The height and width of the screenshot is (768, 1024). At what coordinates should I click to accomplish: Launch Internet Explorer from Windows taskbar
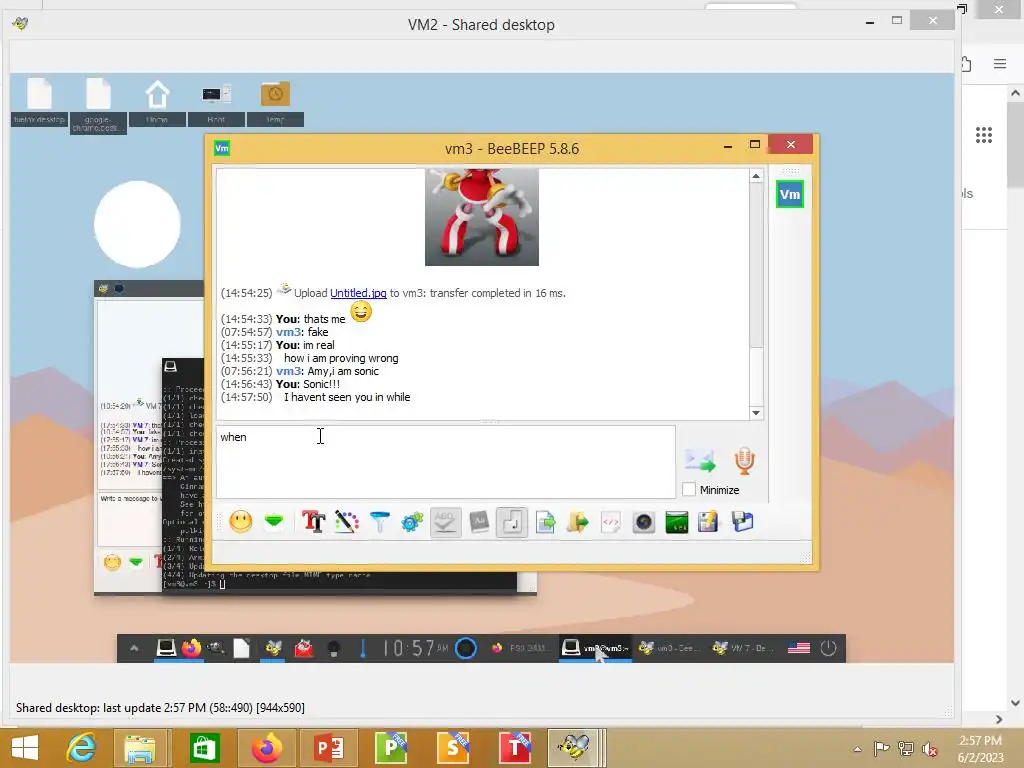(x=81, y=748)
